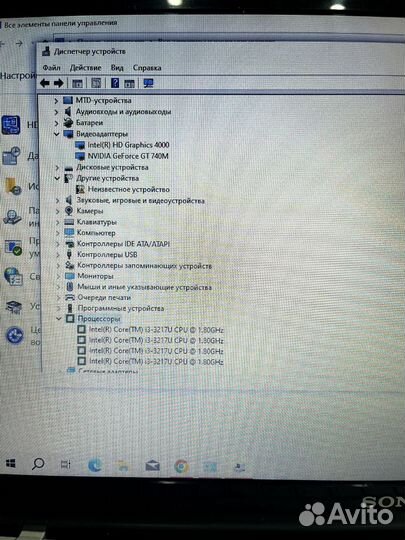The image size is (405, 540).
Task: Select NVIDIA GeForce GT 740M adapter
Action: tap(128, 156)
